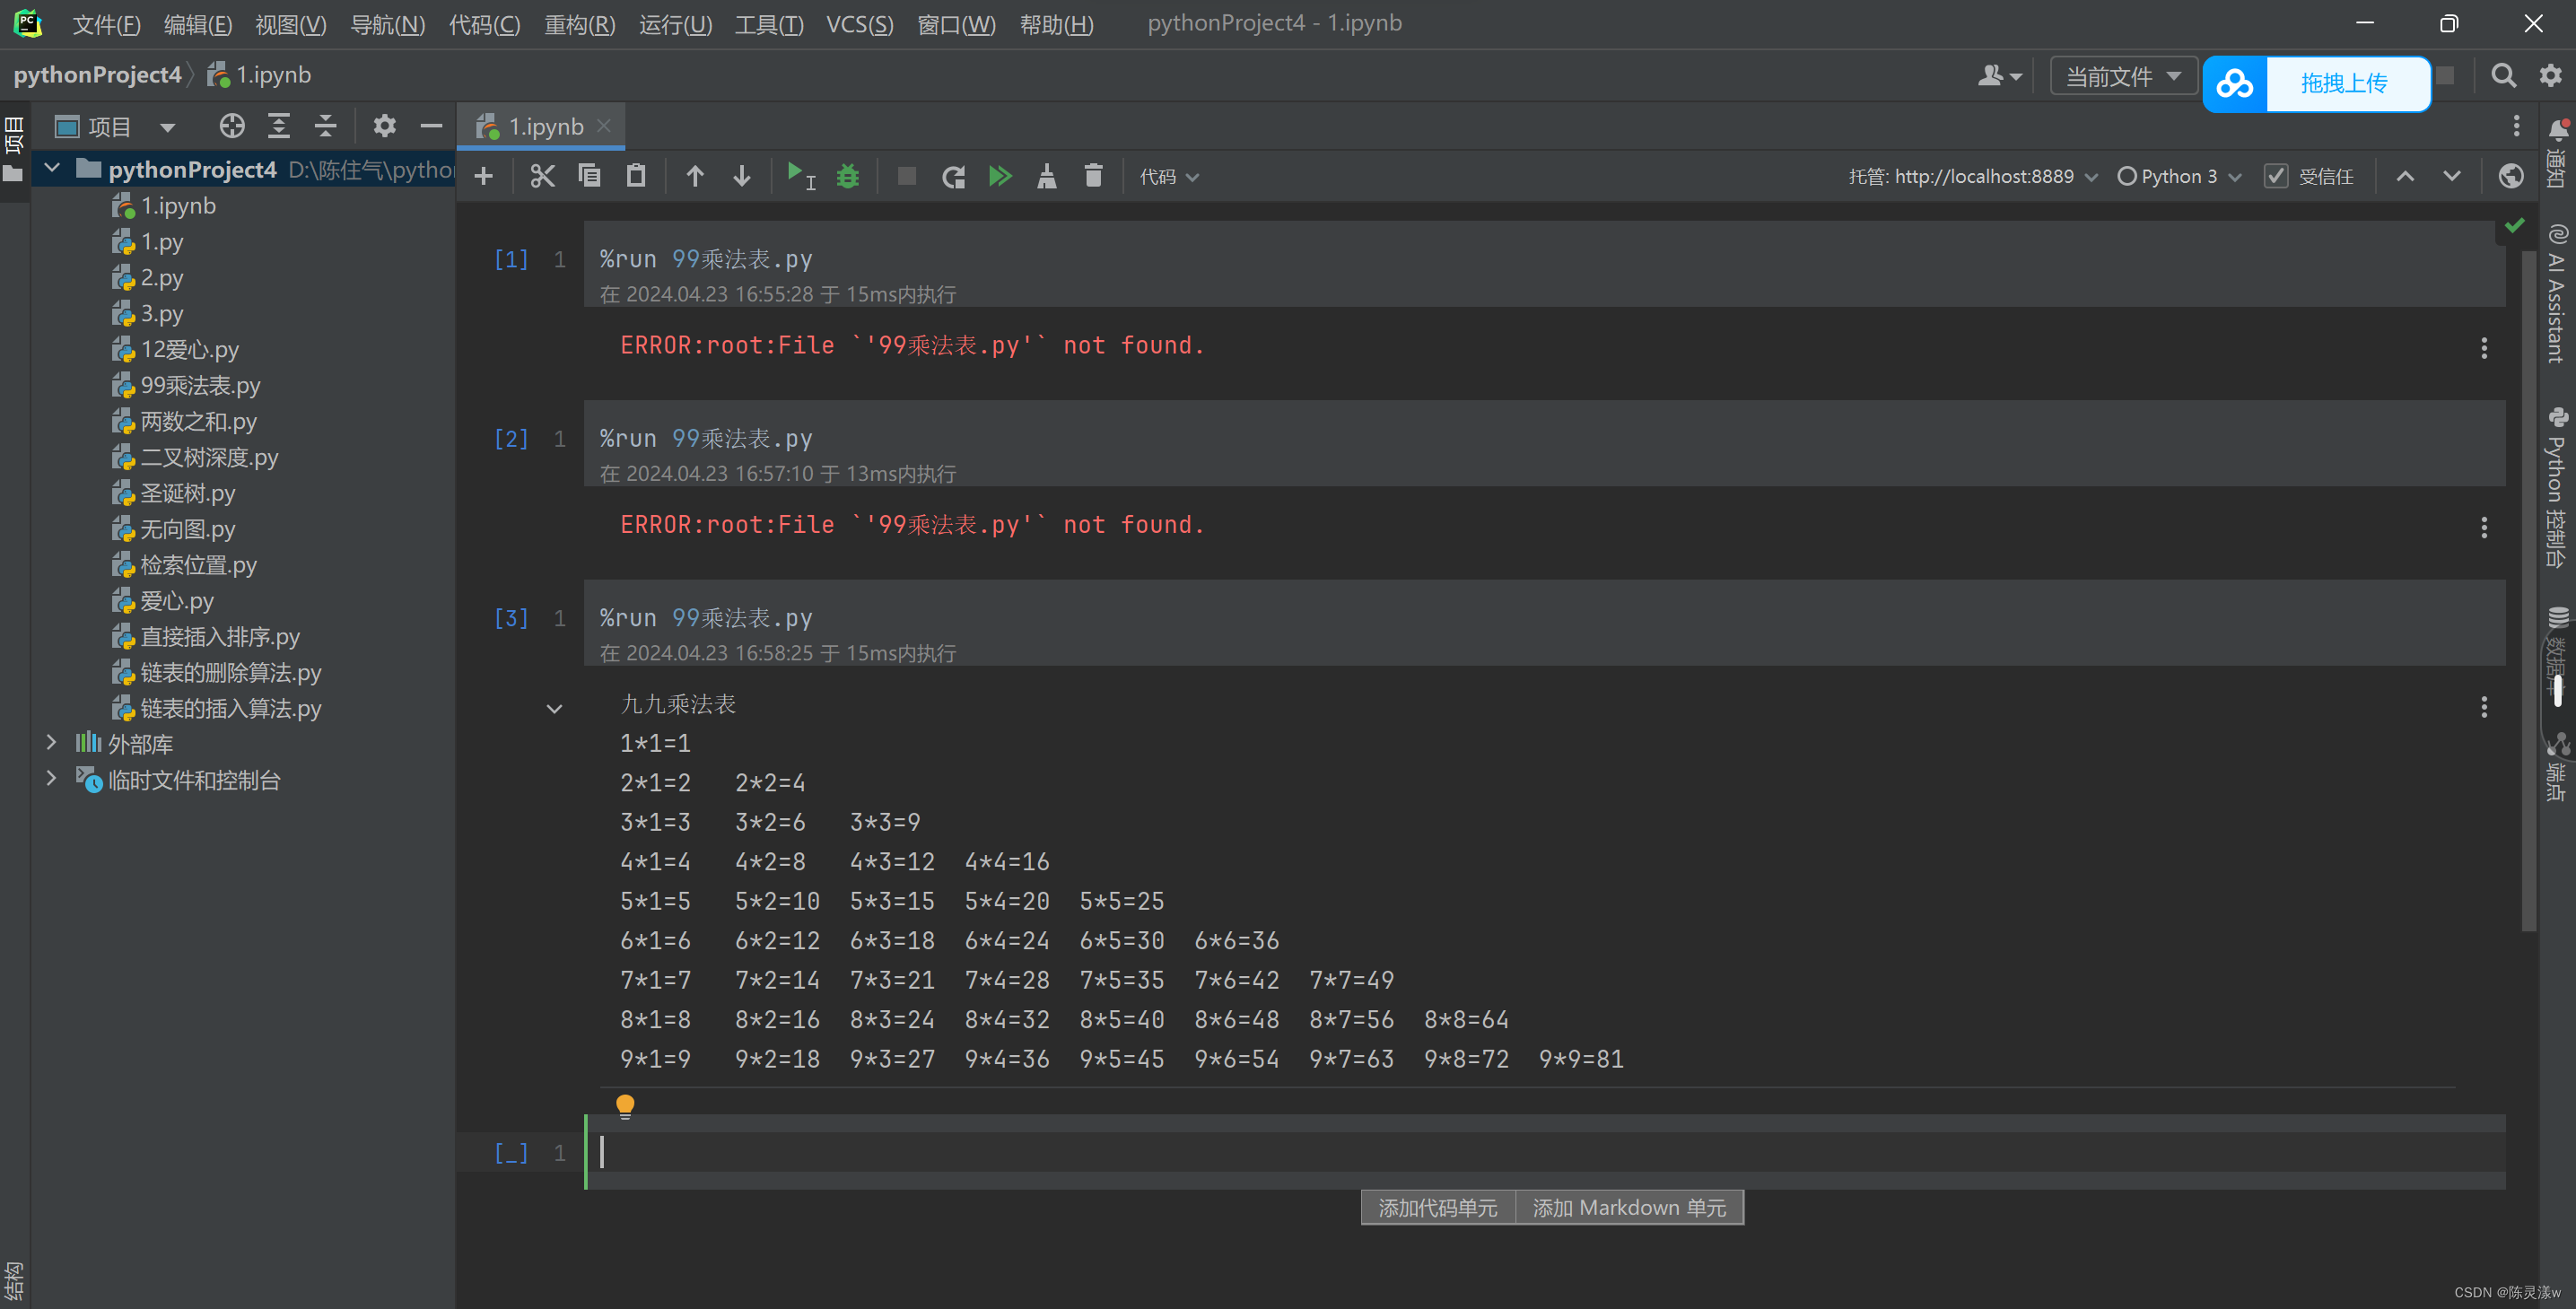The width and height of the screenshot is (2576, 1309).
Task: Click the run all cells icon
Action: click(1000, 177)
